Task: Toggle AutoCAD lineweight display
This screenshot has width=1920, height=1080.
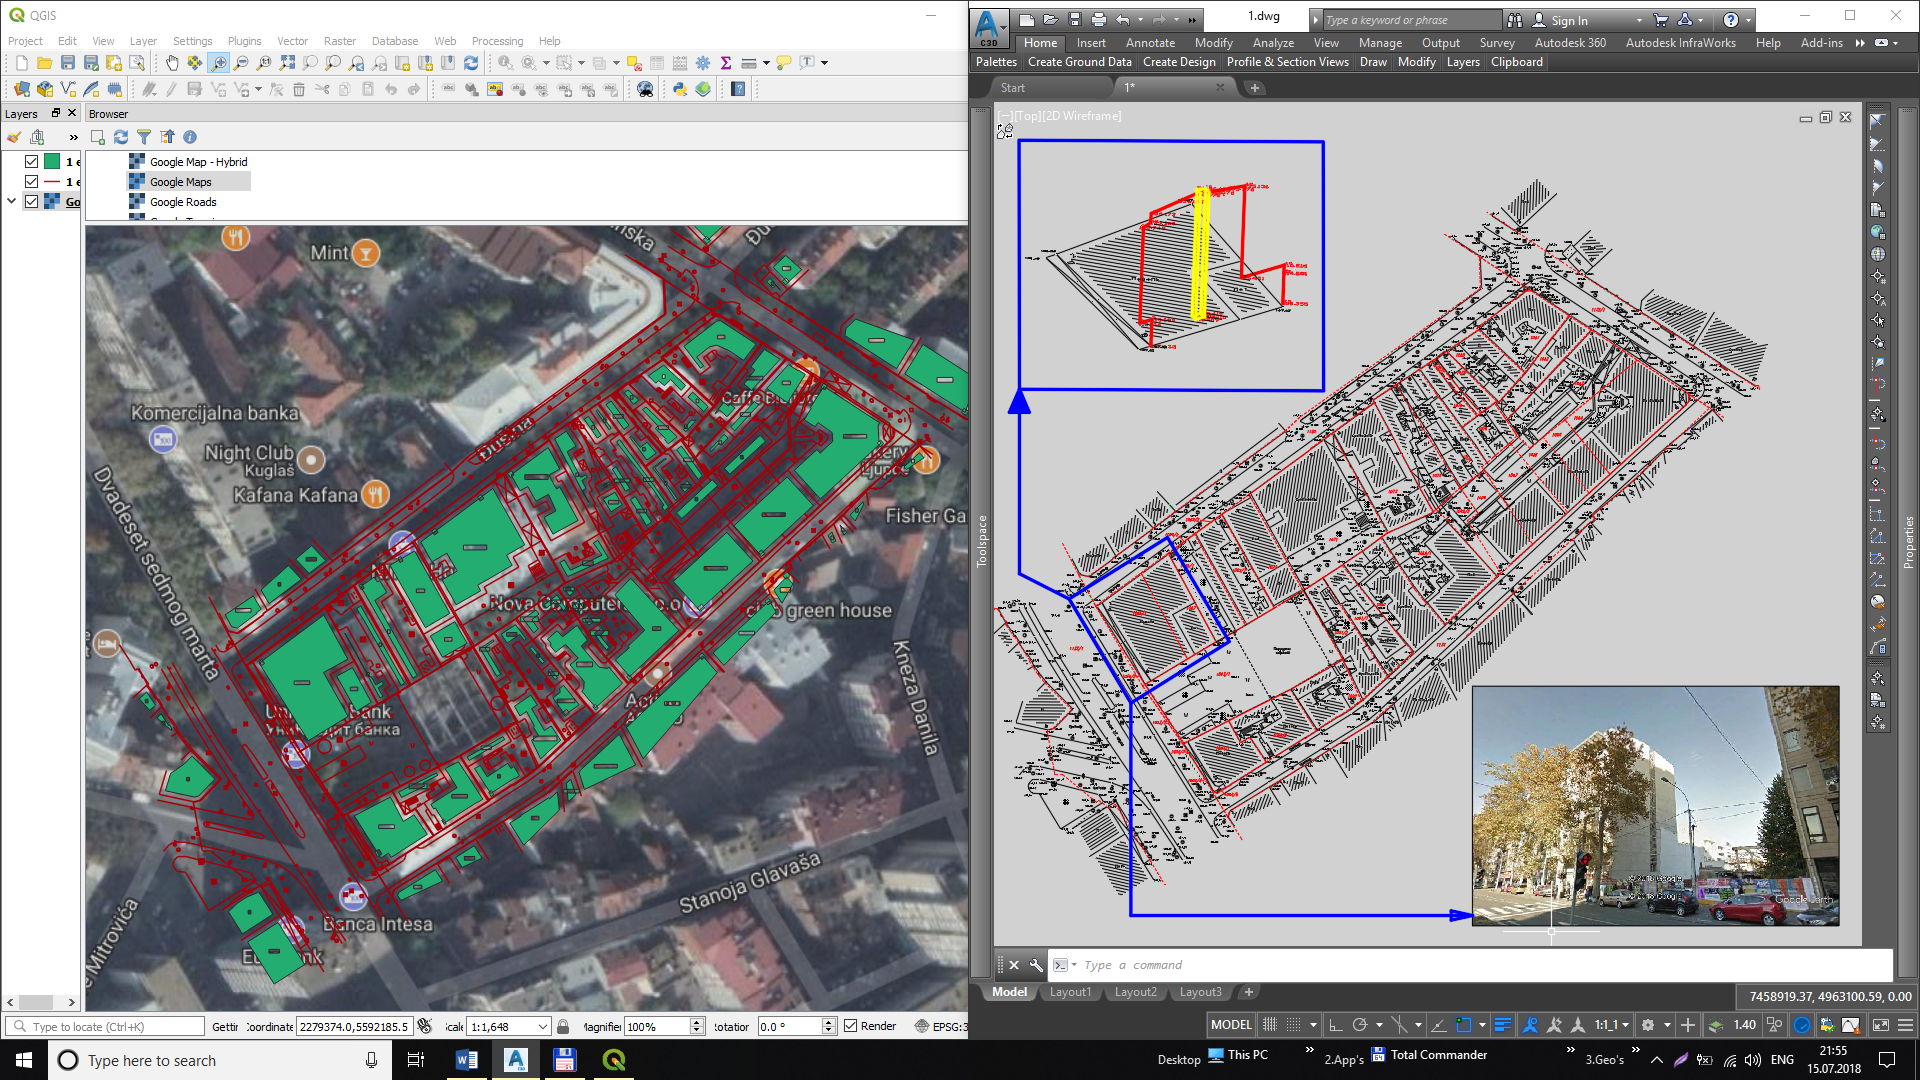Action: pyautogui.click(x=1502, y=1025)
